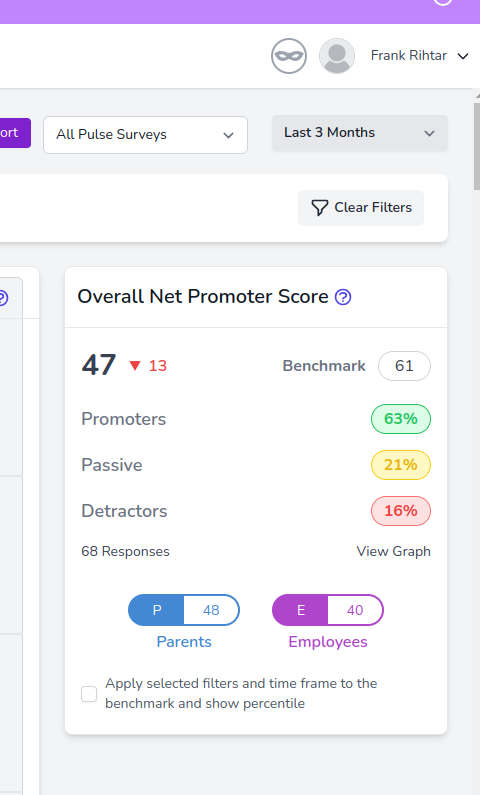Screen dimensions: 480x795
Task: Select the blue P parents badge
Action: 156,610
